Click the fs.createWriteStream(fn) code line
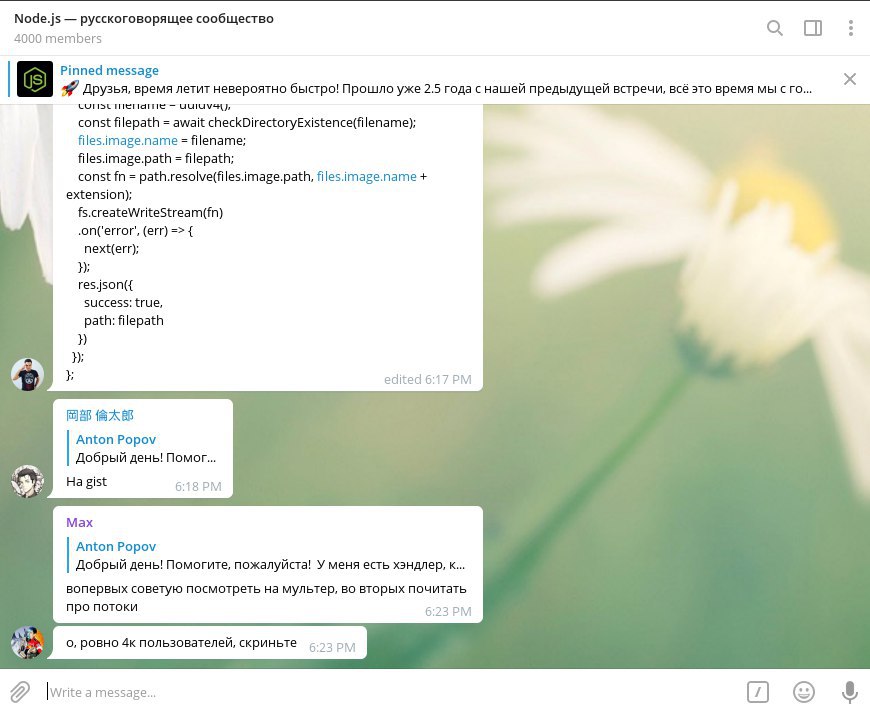The height and width of the screenshot is (709, 870). point(150,212)
